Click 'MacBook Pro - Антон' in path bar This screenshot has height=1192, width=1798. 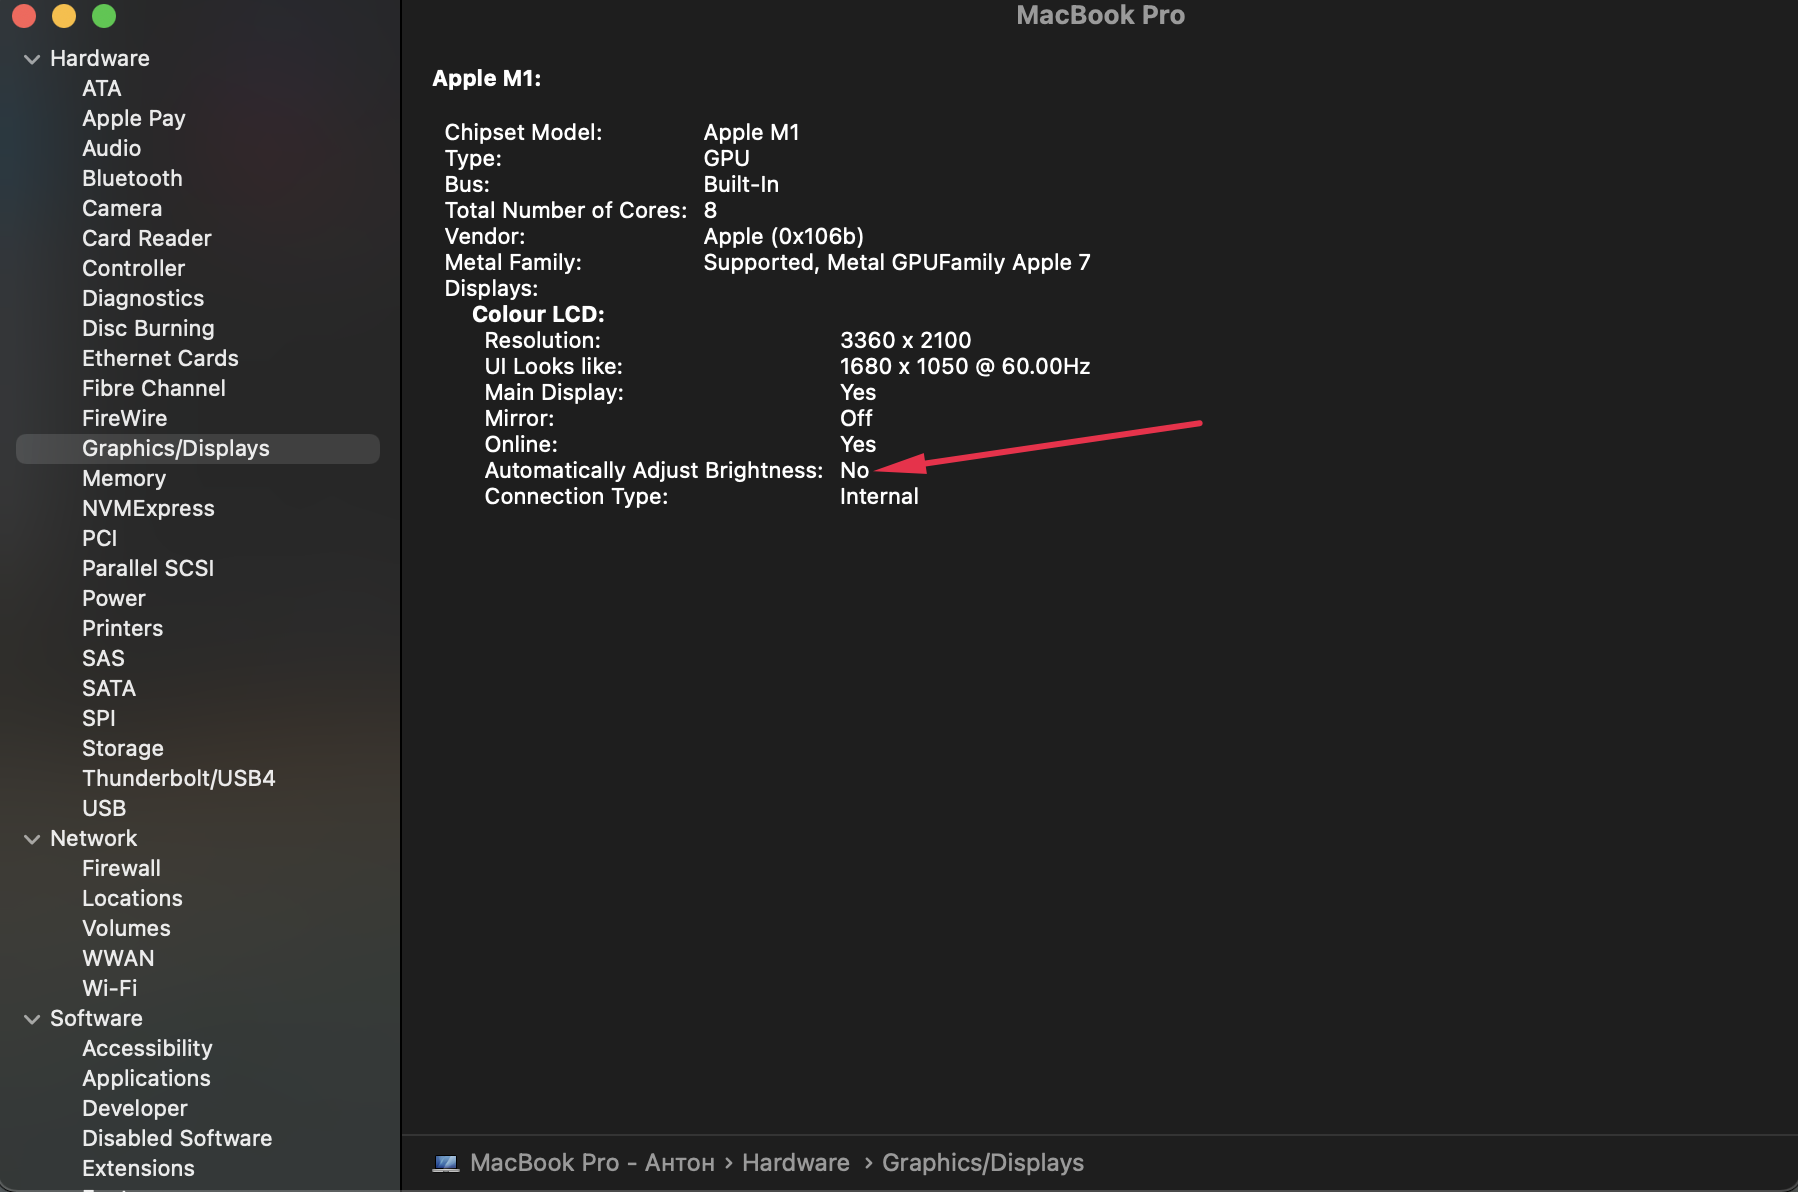592,1163
